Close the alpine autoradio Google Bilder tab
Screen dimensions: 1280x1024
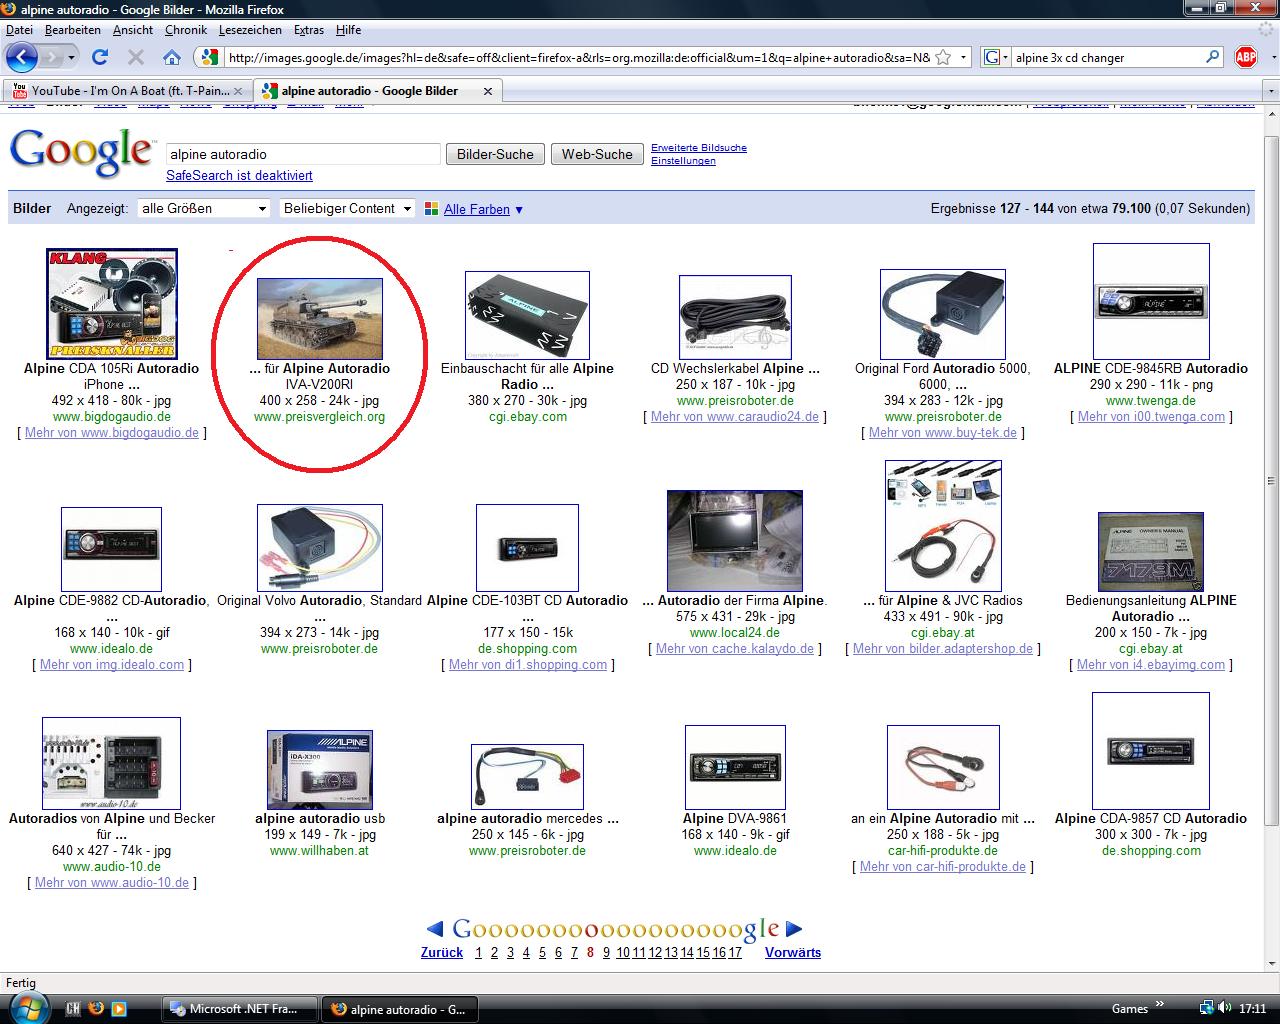pos(488,91)
